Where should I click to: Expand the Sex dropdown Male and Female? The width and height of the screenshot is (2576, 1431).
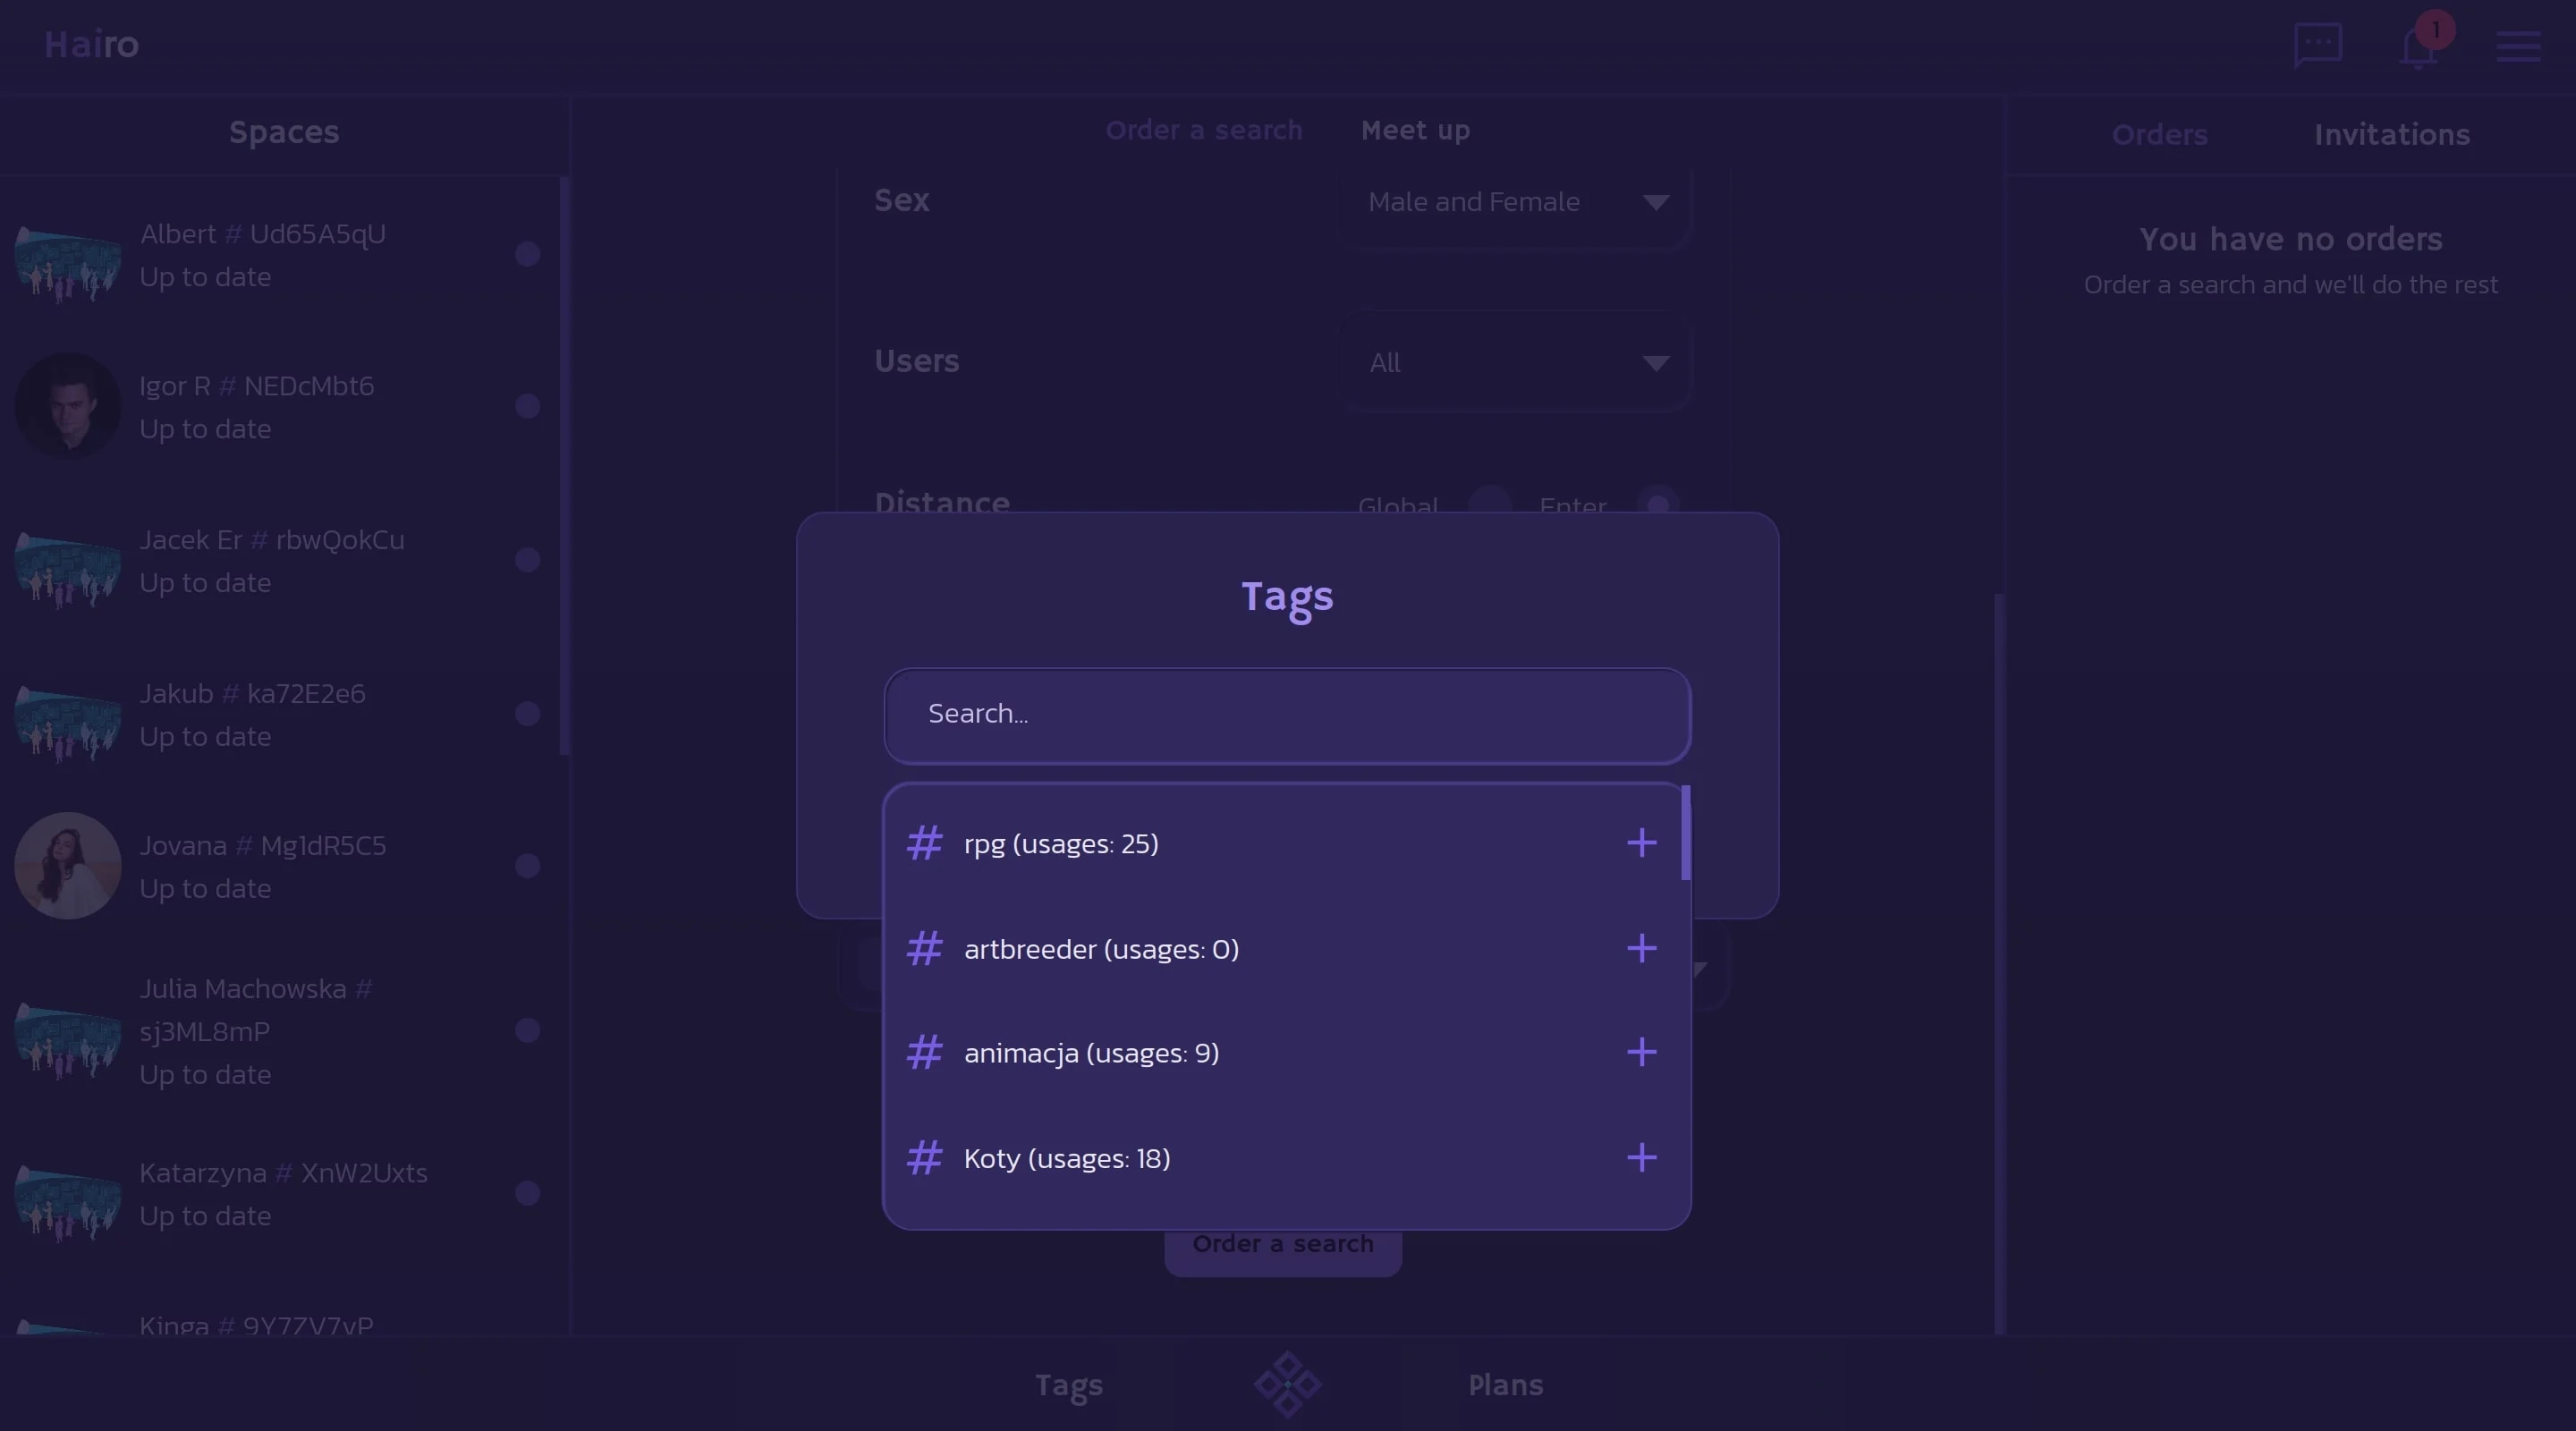[1515, 202]
